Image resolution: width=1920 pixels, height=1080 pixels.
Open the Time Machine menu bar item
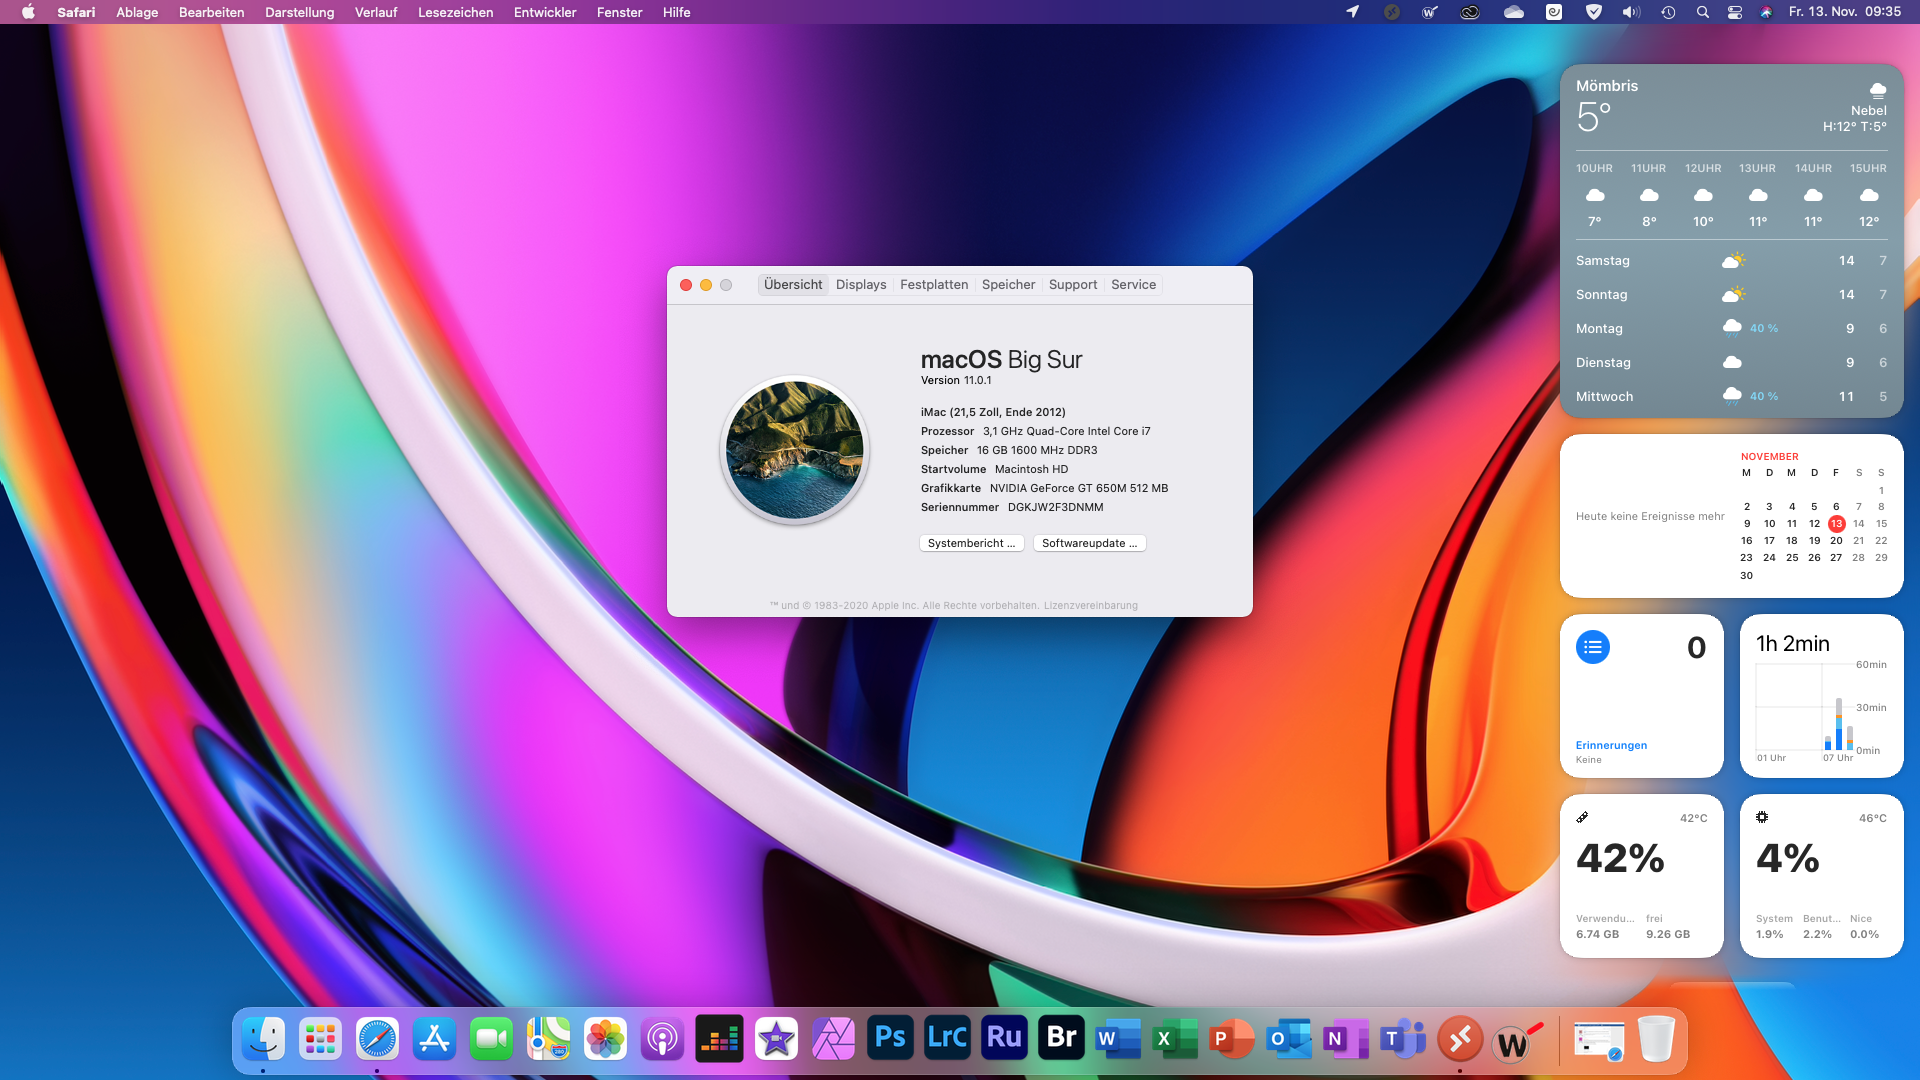pyautogui.click(x=1668, y=12)
